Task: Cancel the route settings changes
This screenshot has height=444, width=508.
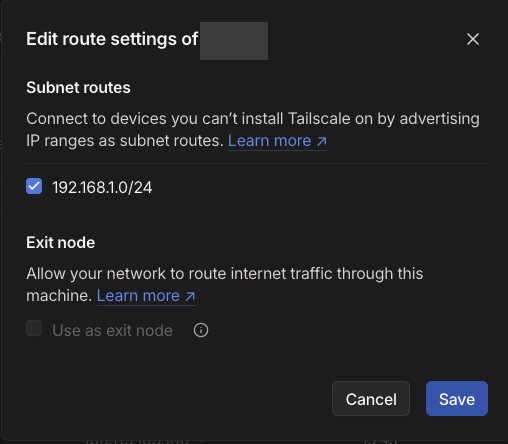Action: point(371,399)
